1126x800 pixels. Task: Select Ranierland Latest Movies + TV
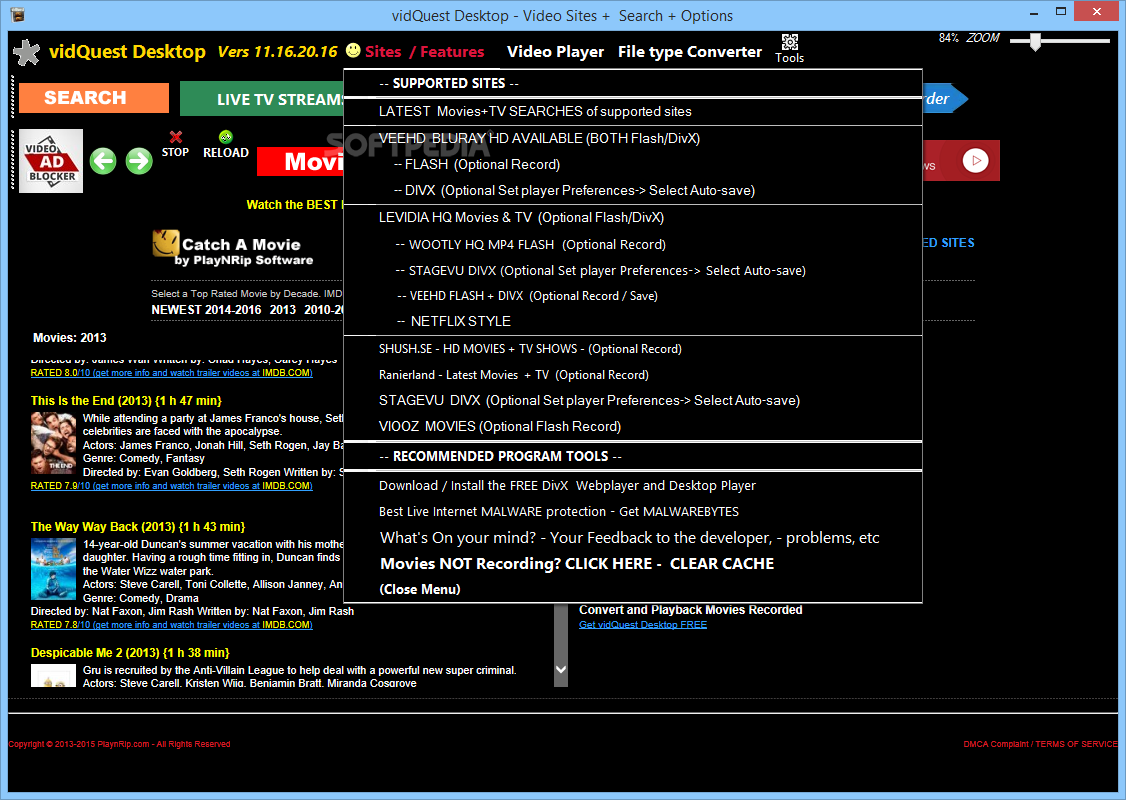[633, 375]
